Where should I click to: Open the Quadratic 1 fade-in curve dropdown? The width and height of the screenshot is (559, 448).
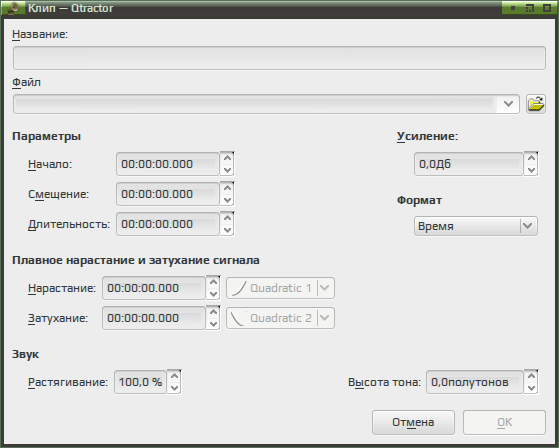(x=280, y=288)
